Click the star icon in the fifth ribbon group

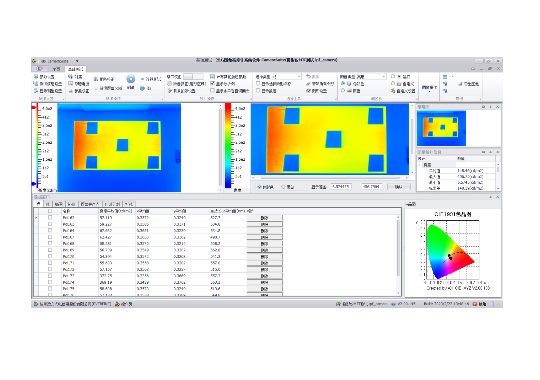[x=393, y=91]
